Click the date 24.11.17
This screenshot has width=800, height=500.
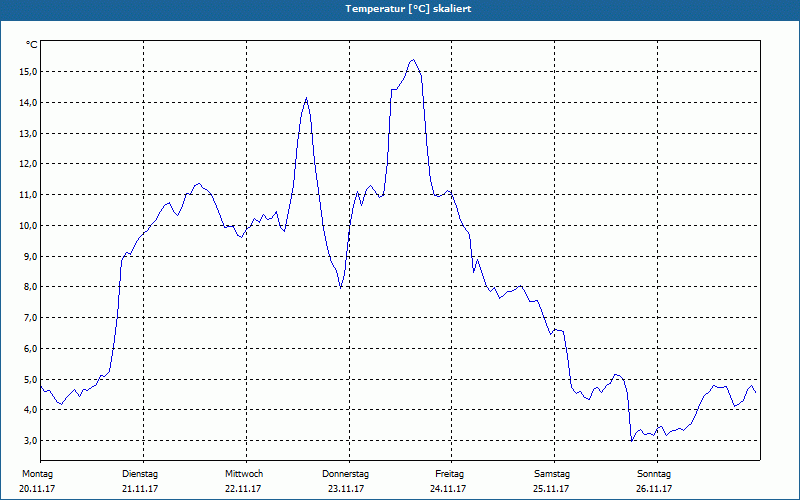448,489
